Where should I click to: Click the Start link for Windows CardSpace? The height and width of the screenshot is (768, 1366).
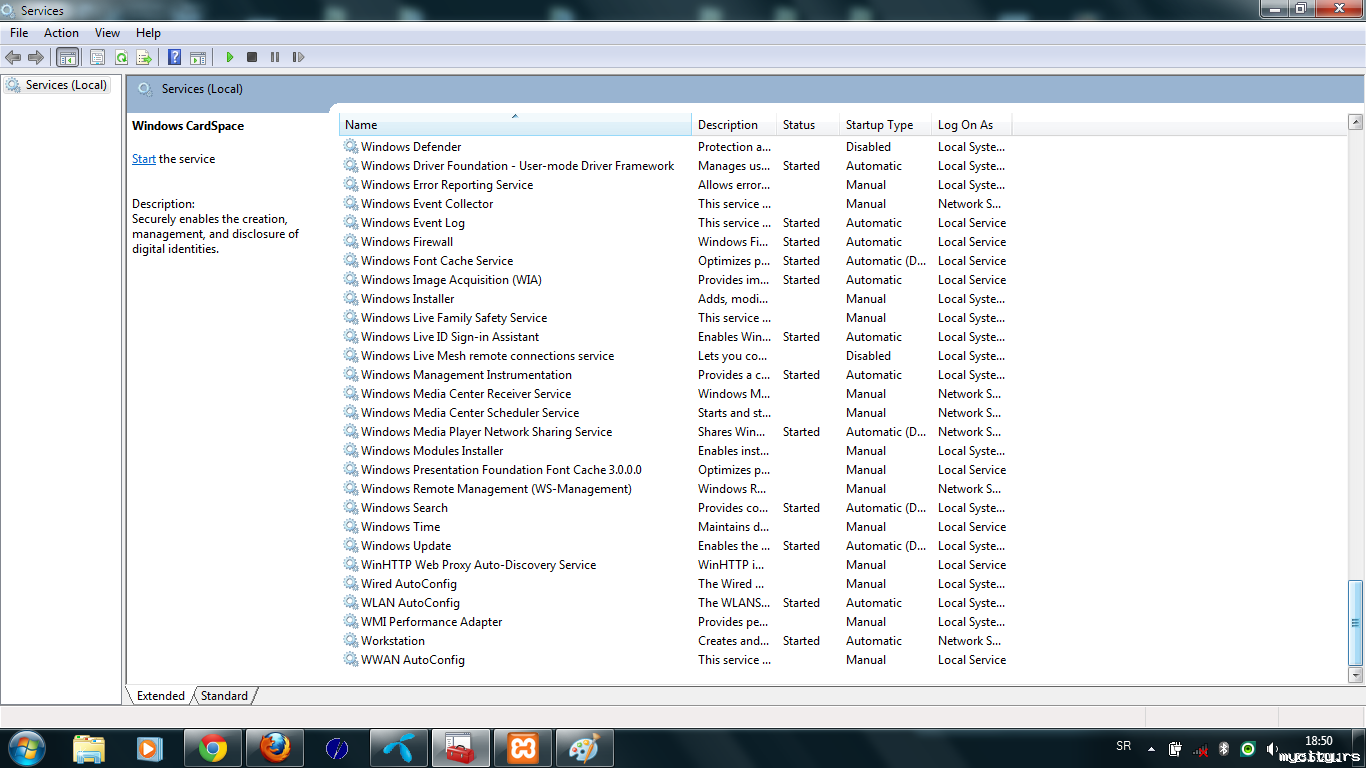point(144,159)
